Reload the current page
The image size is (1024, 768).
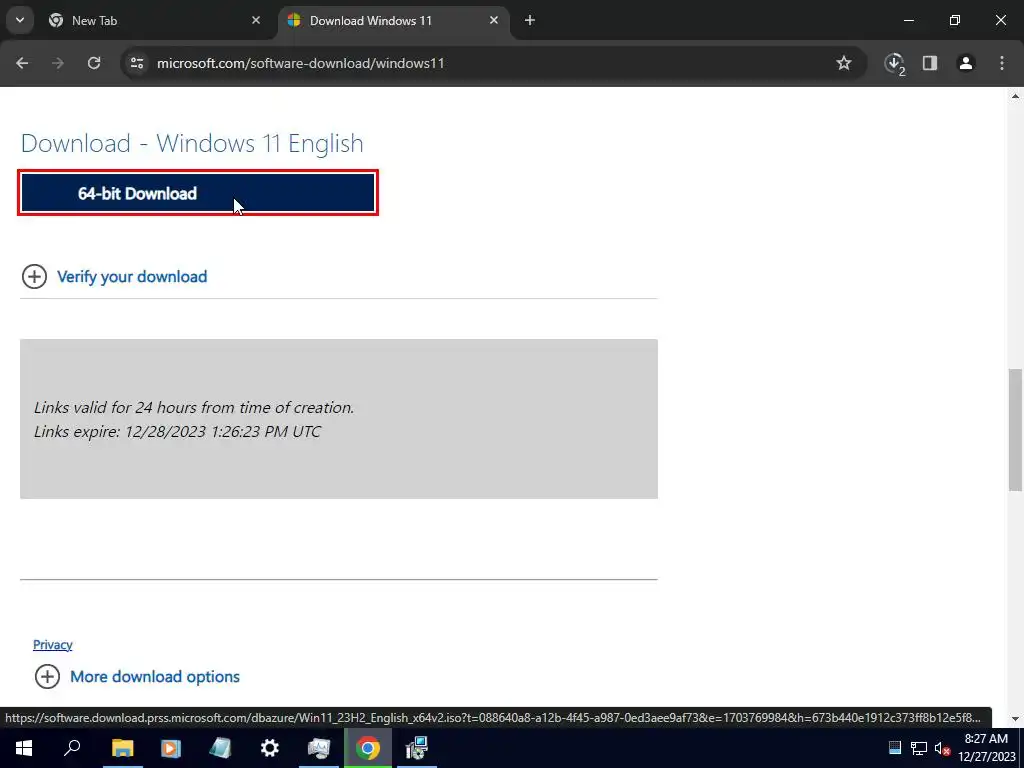coord(94,63)
